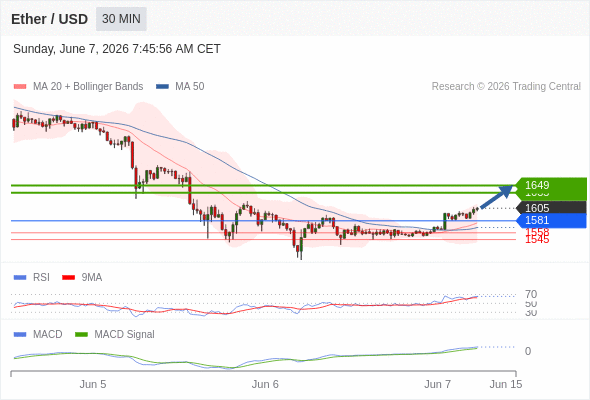Click the black 1605 current price tag
Image resolution: width=590 pixels, height=400 pixels.
coord(551,208)
